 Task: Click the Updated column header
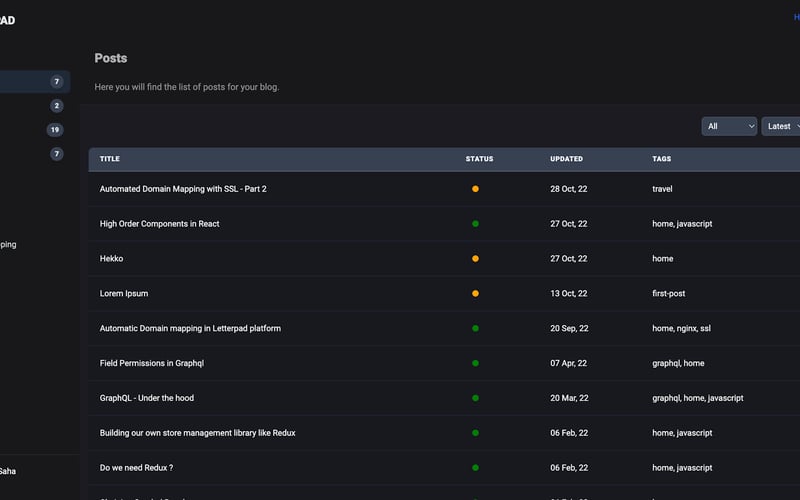pyautogui.click(x=566, y=159)
